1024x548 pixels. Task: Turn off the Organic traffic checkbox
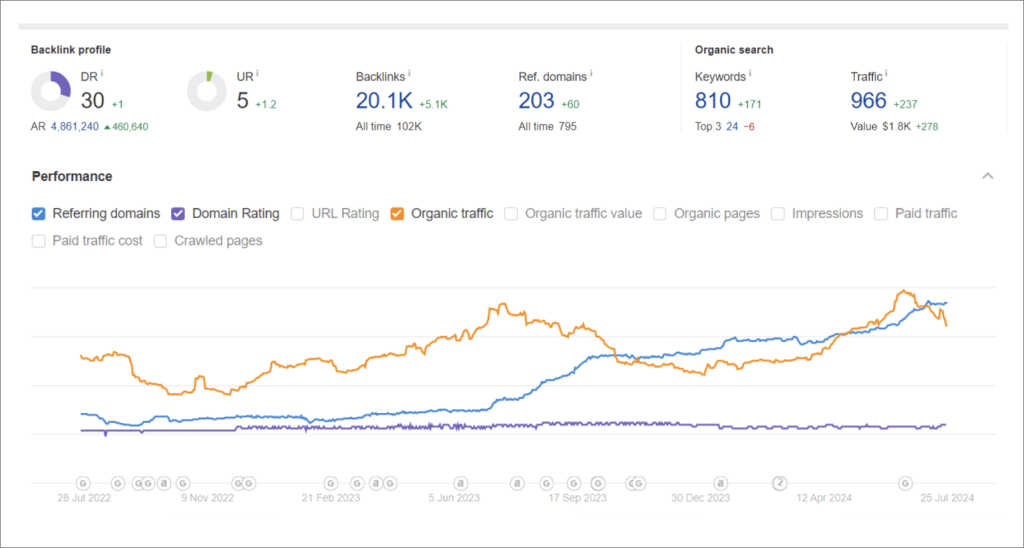coord(398,213)
